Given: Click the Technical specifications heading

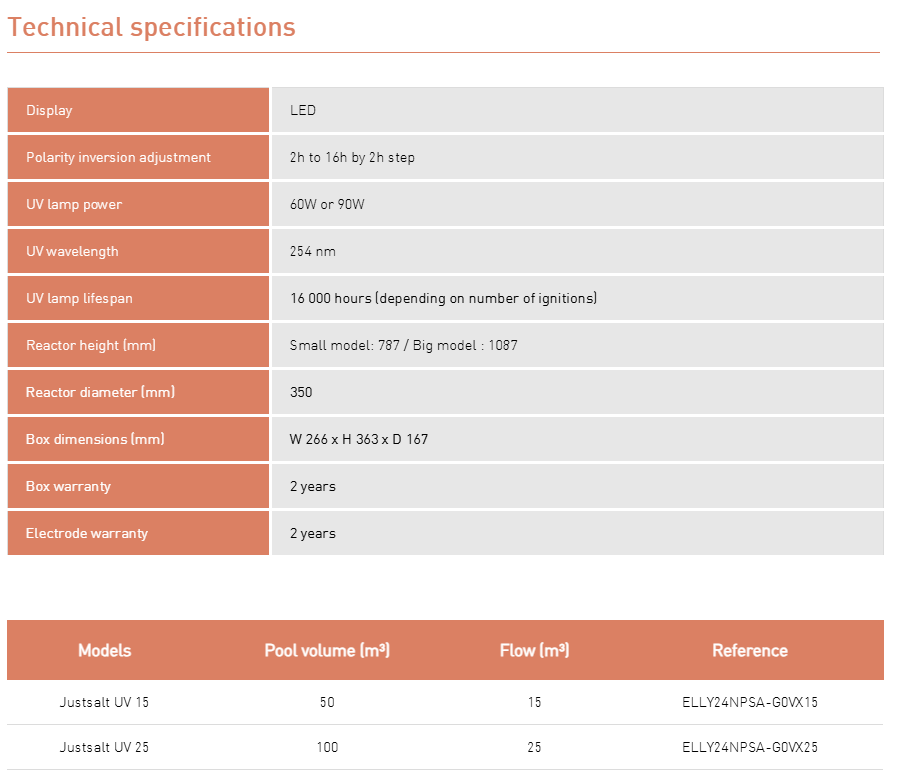Looking at the screenshot, I should click(x=152, y=27).
